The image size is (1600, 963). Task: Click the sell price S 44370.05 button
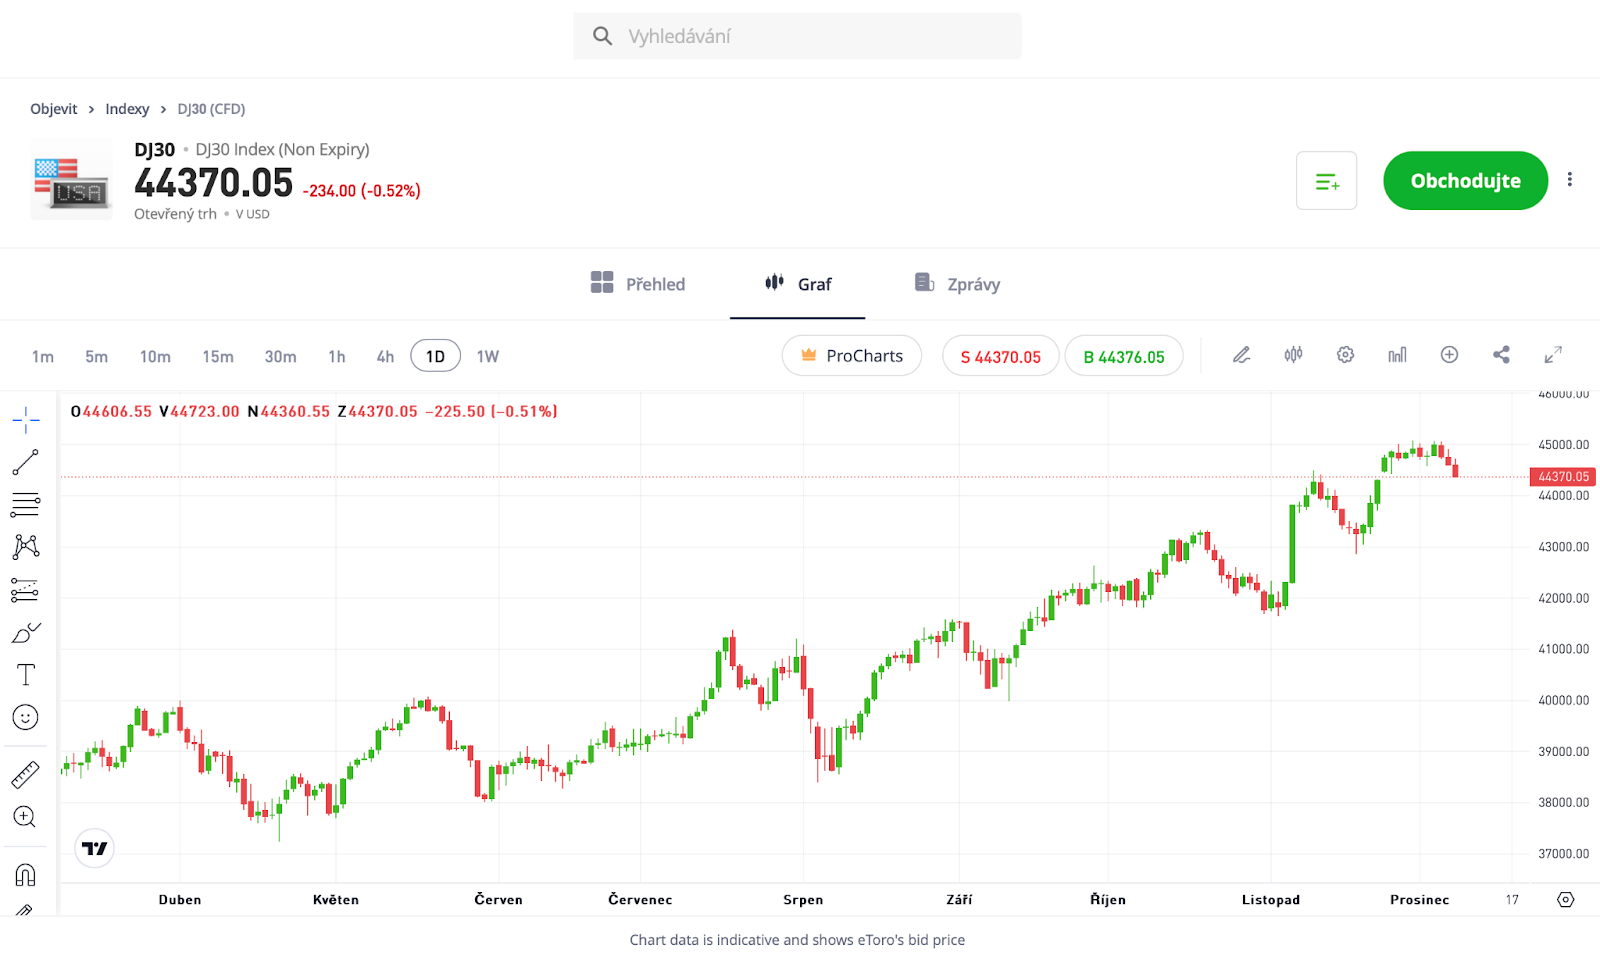click(x=1001, y=356)
